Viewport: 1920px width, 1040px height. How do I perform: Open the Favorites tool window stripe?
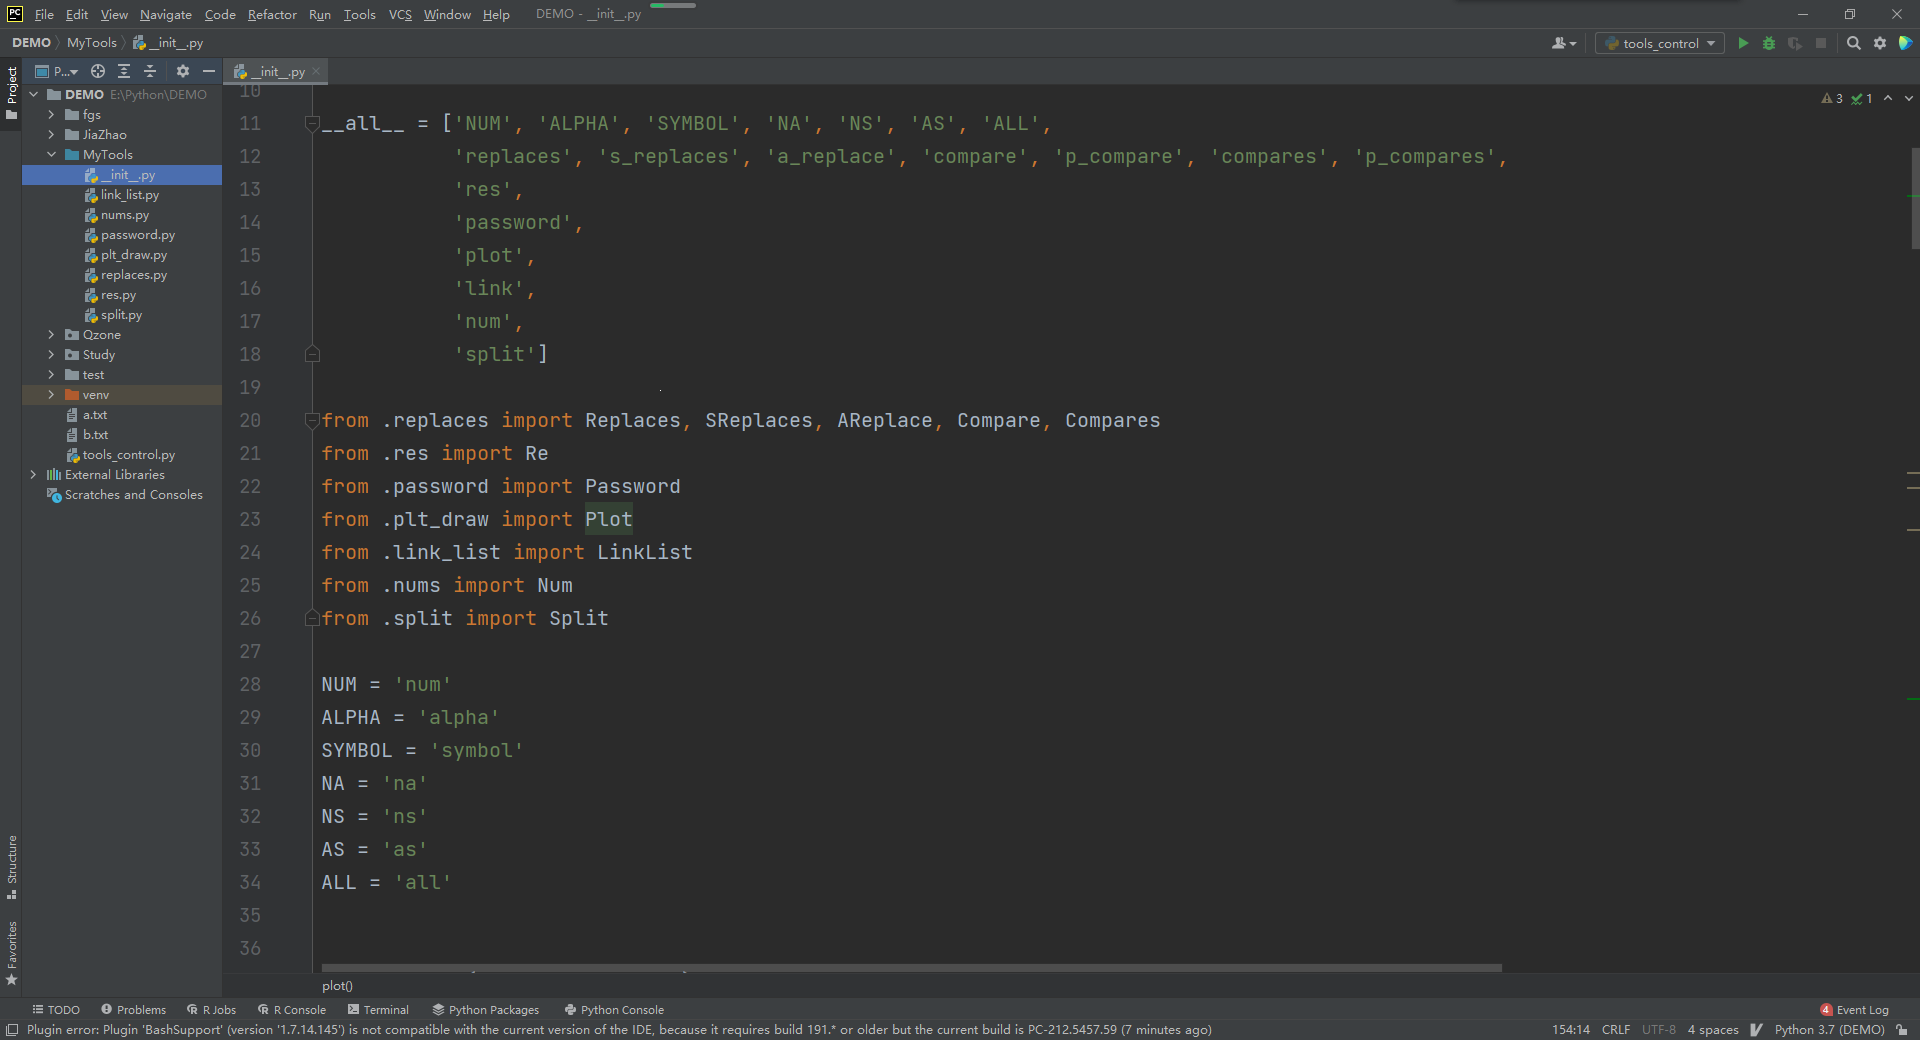tap(11, 953)
